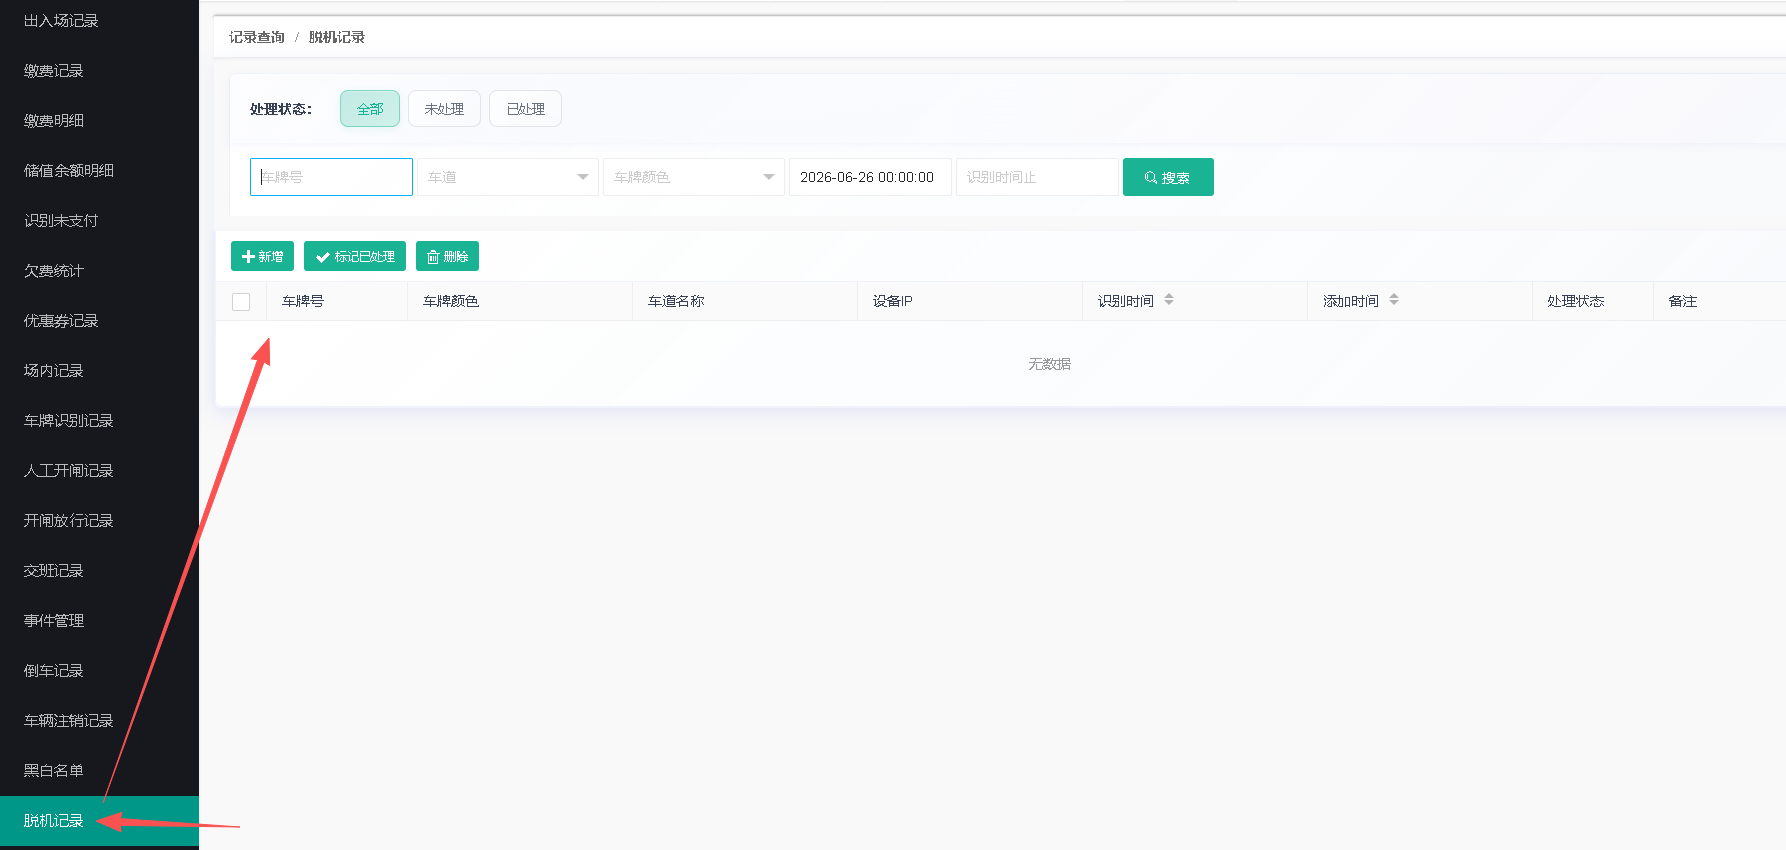
Task: Select 未处理 status filter
Action: 444,109
